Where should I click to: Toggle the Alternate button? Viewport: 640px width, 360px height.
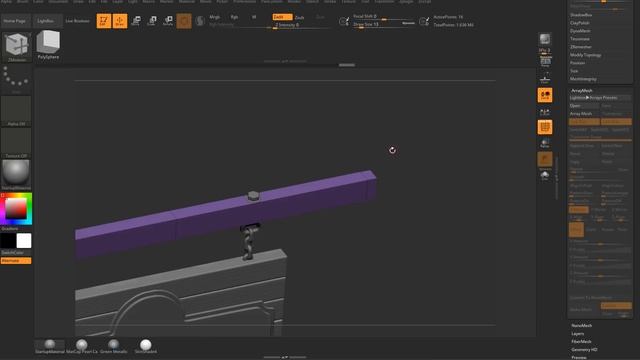click(16, 260)
